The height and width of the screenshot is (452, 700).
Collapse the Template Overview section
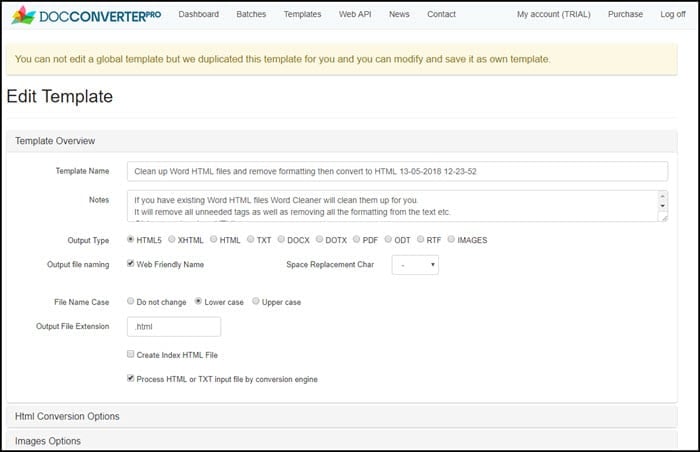pyautogui.click(x=342, y=141)
